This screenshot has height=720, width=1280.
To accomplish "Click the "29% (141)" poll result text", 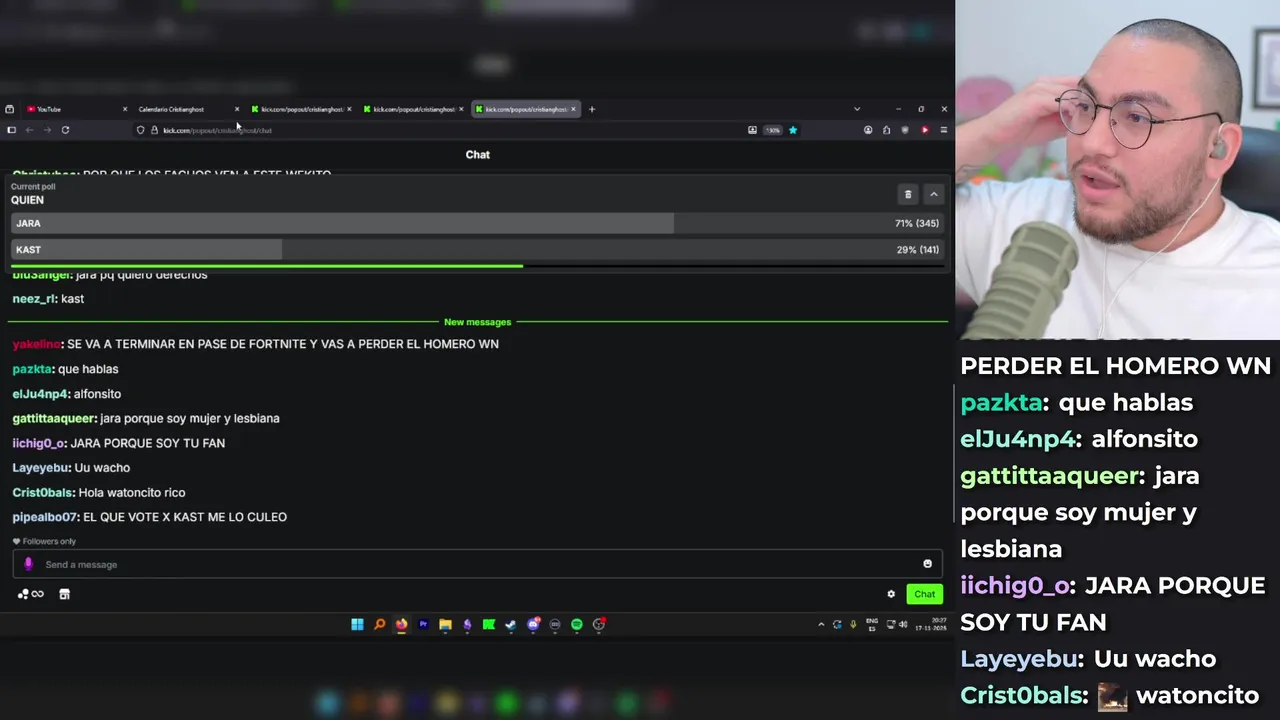I will coord(917,249).
